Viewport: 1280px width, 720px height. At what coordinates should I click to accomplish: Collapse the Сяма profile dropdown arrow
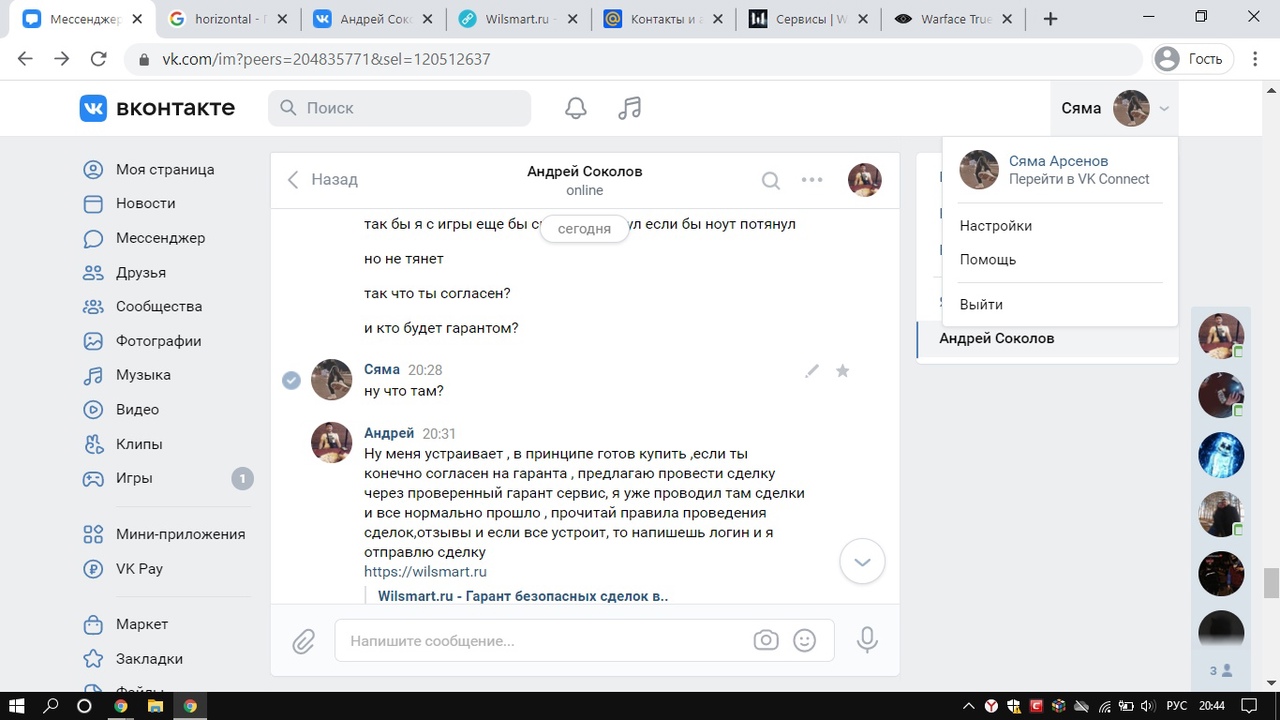[x=1165, y=109]
